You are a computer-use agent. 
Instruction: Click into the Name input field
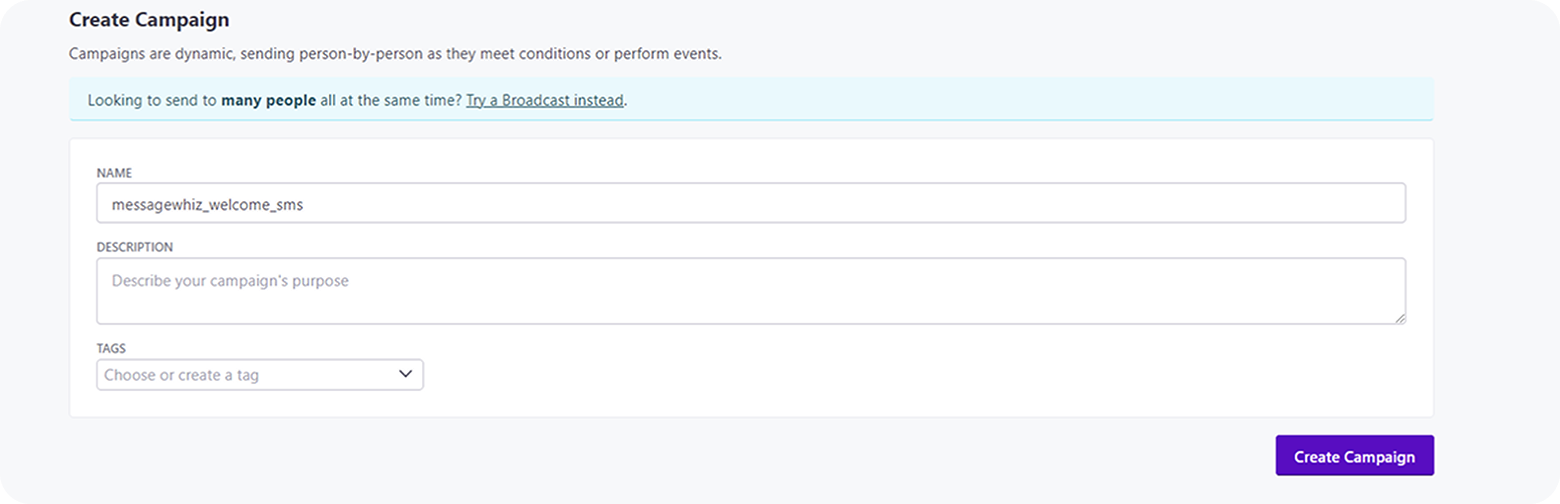(x=751, y=203)
